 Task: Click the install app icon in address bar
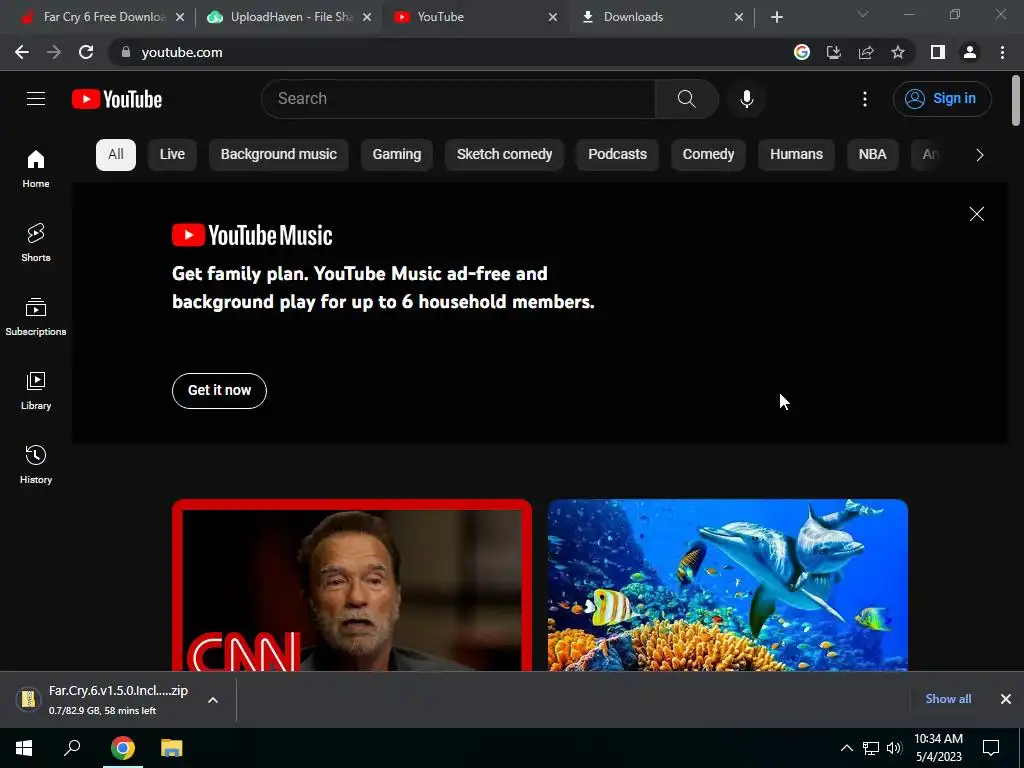[833, 52]
